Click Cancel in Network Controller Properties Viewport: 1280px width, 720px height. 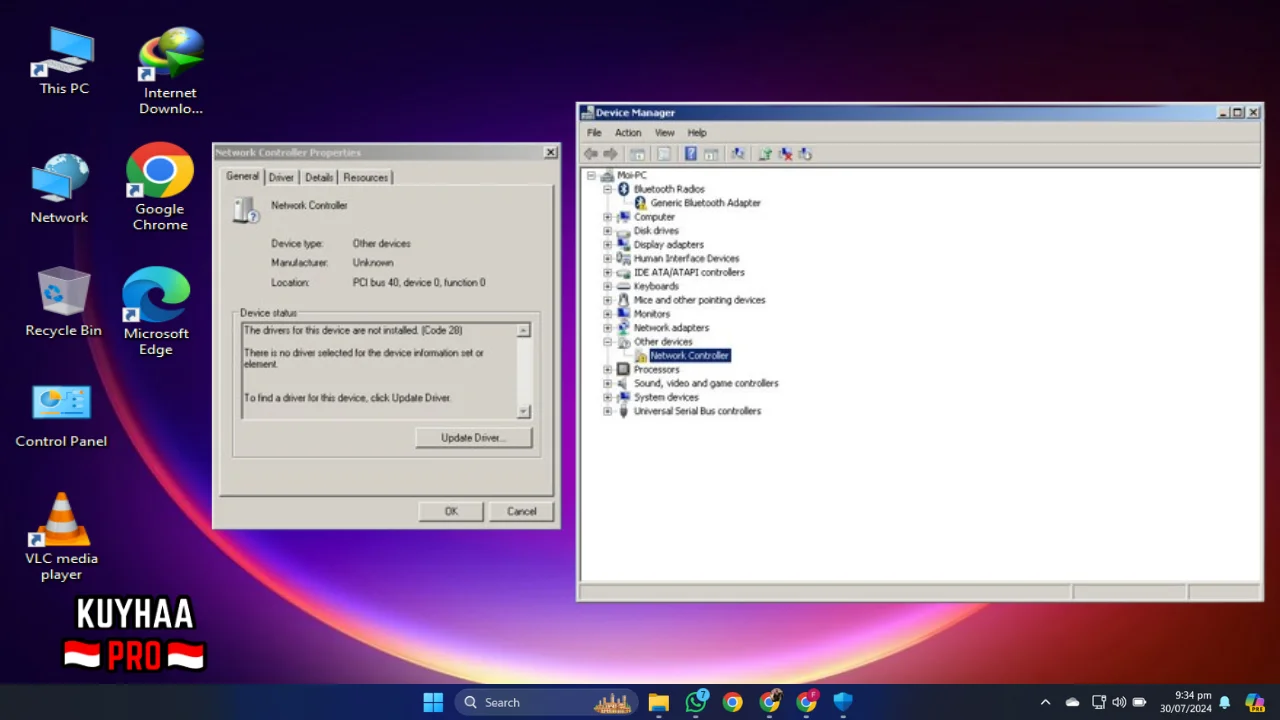pyautogui.click(x=521, y=511)
